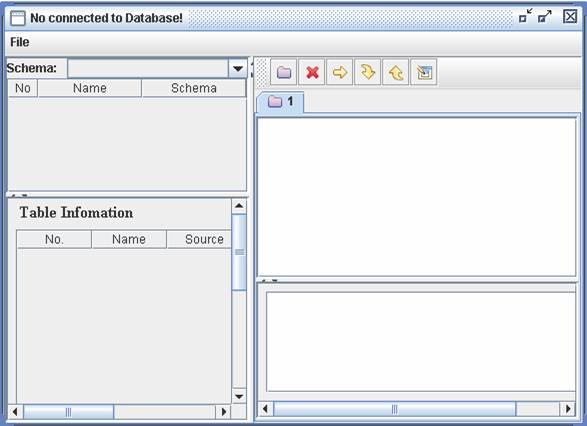Click the Name column header in schema table
The height and width of the screenshot is (426, 587).
point(89,88)
